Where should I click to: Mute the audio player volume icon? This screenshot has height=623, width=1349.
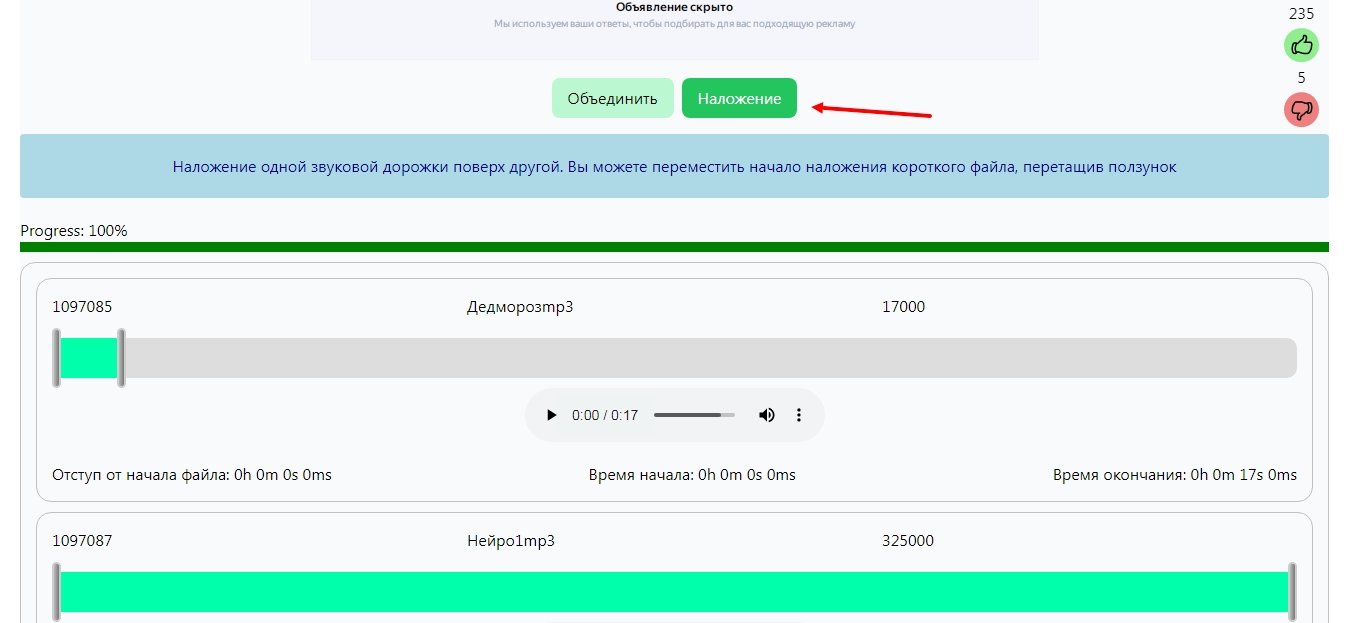766,414
